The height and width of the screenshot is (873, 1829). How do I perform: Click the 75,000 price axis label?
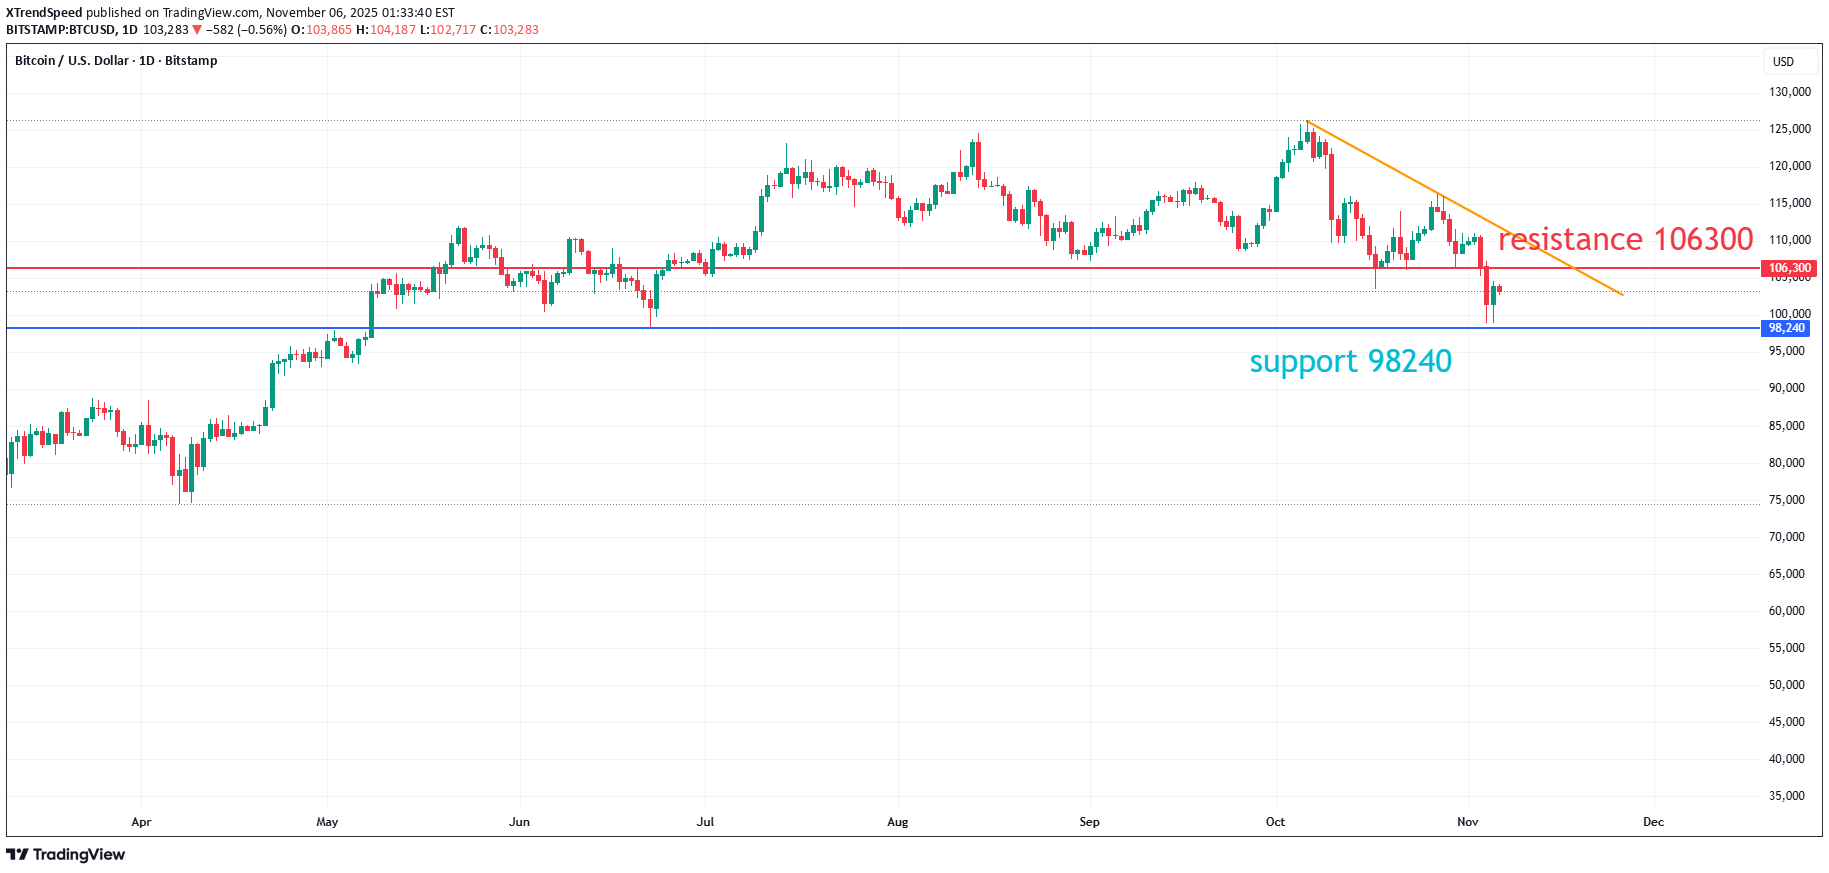(1786, 500)
